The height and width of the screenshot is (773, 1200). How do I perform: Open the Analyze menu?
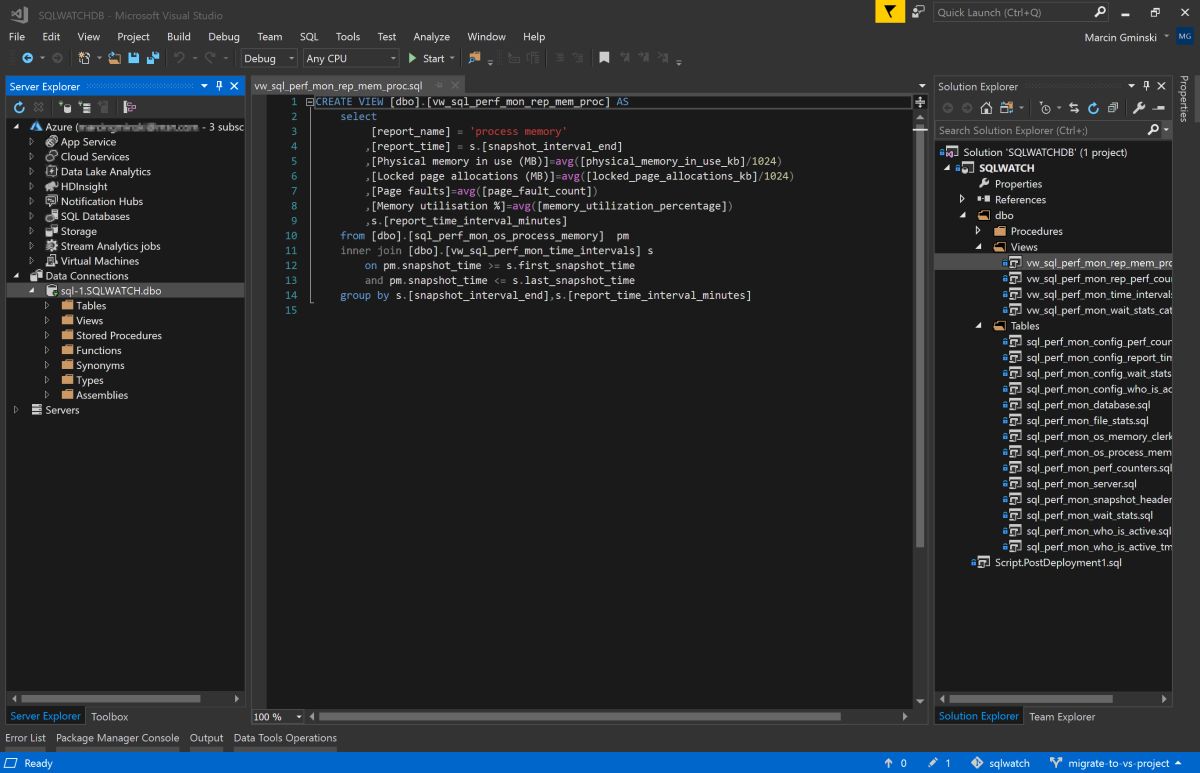coord(431,36)
